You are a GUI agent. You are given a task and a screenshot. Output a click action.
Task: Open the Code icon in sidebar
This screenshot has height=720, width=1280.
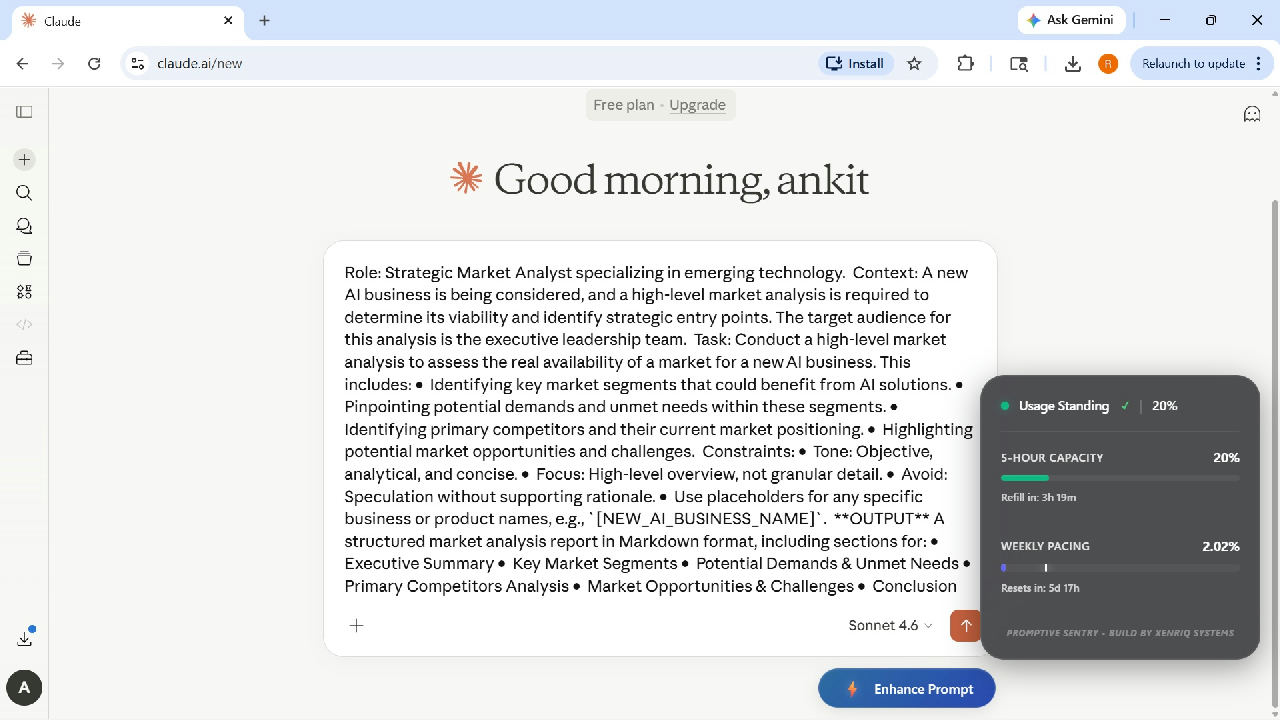[24, 324]
